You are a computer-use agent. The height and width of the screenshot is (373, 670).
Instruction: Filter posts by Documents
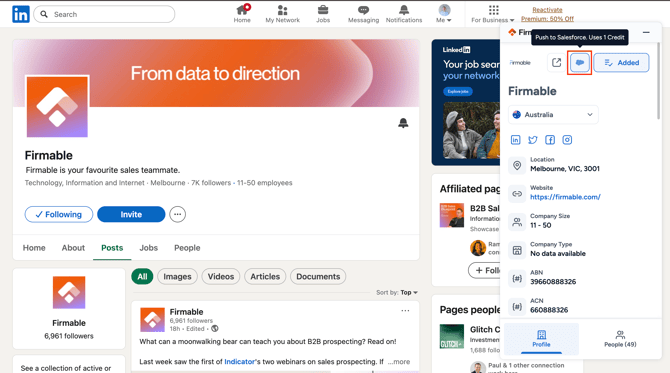pos(318,276)
